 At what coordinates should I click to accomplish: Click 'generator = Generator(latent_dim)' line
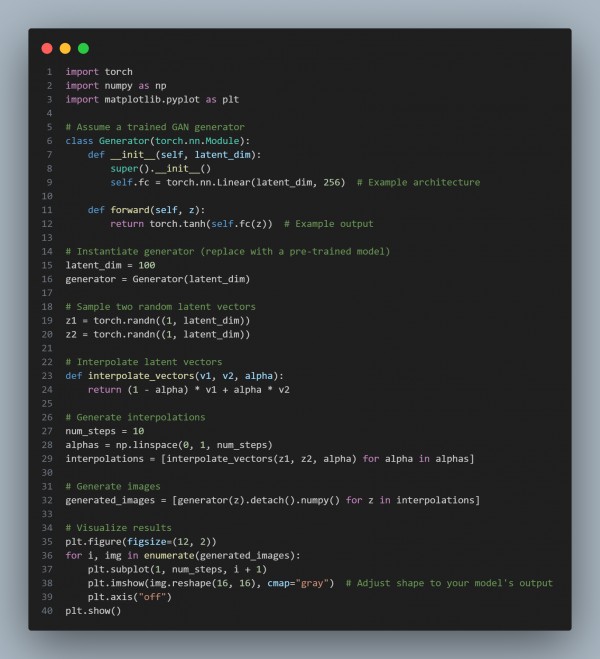tap(158, 279)
